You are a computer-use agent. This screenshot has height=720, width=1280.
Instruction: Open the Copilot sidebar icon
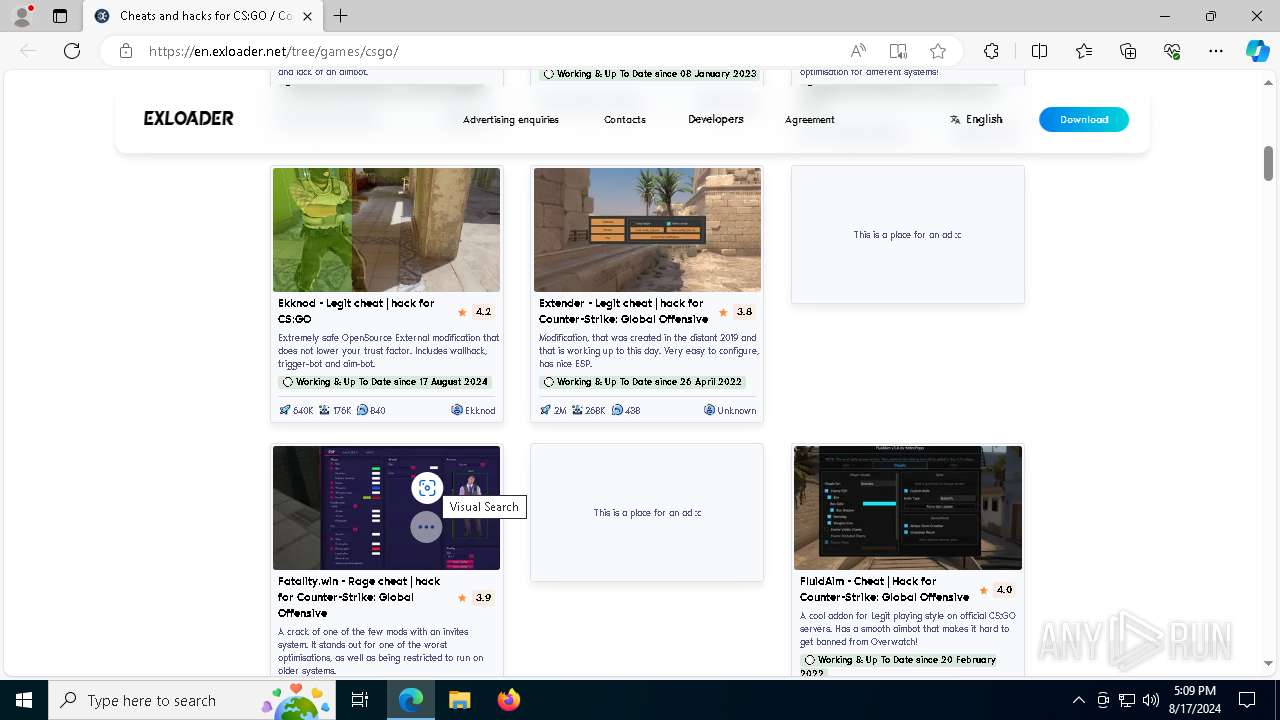point(1257,51)
